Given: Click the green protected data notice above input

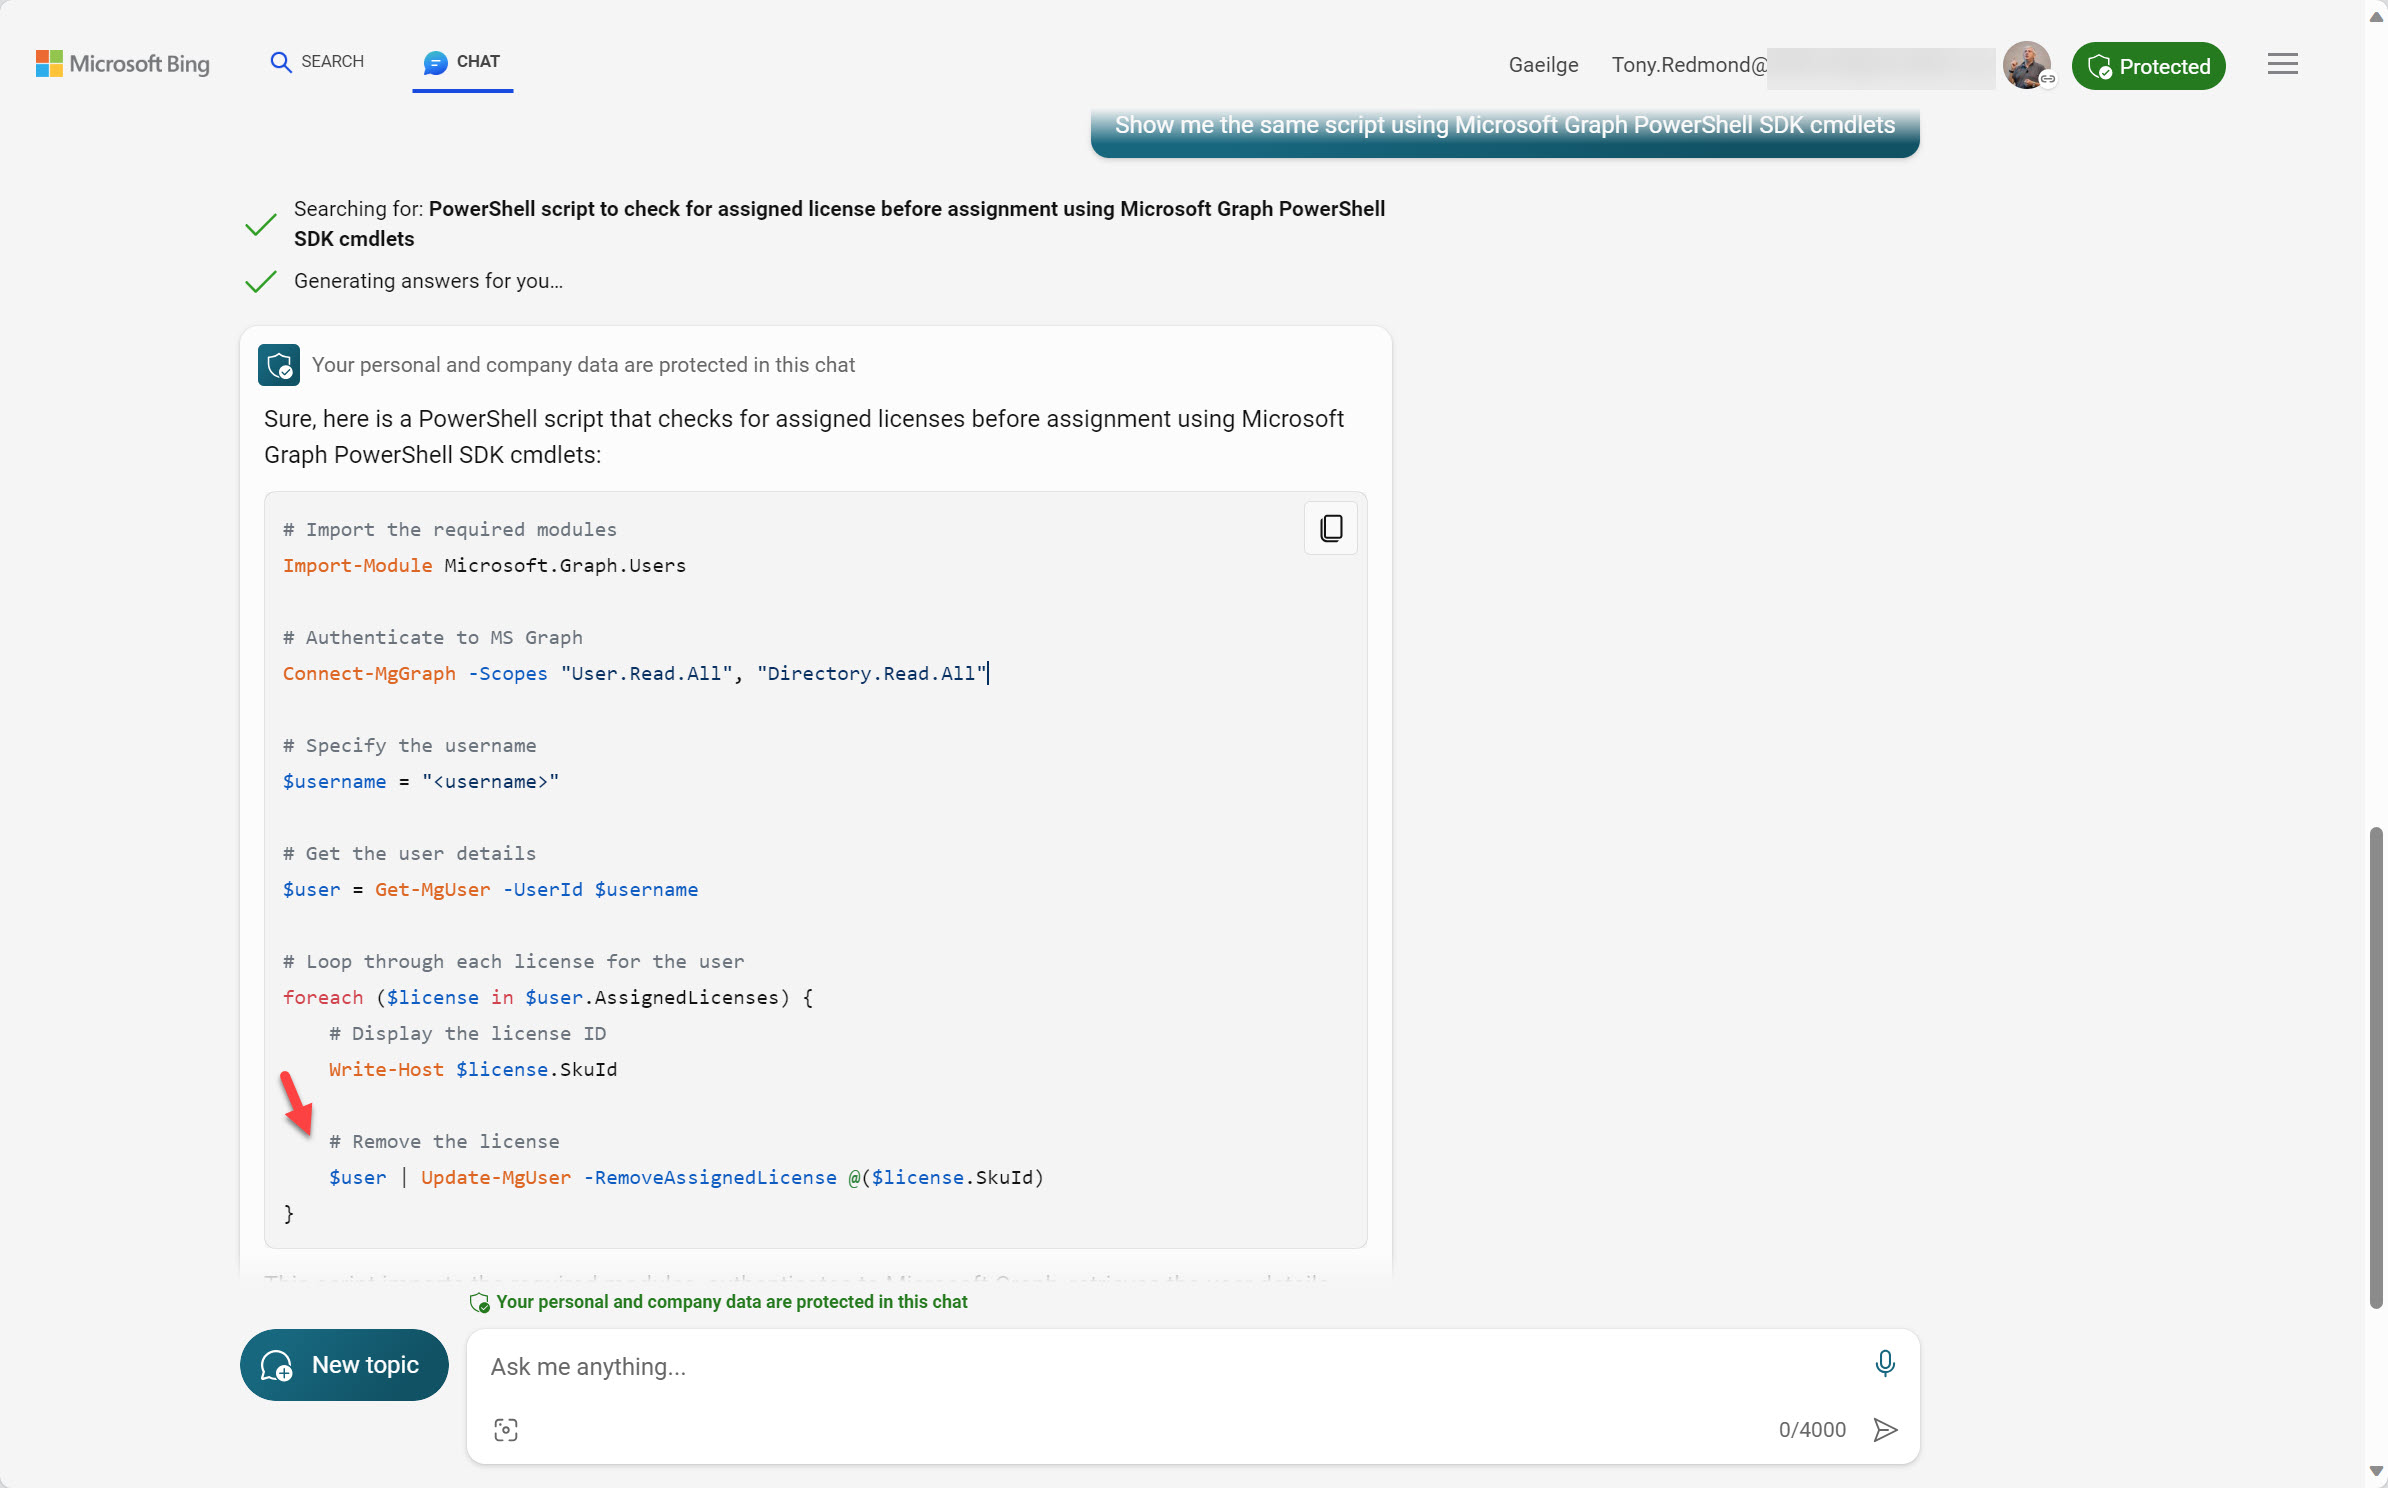Looking at the screenshot, I should (719, 1302).
